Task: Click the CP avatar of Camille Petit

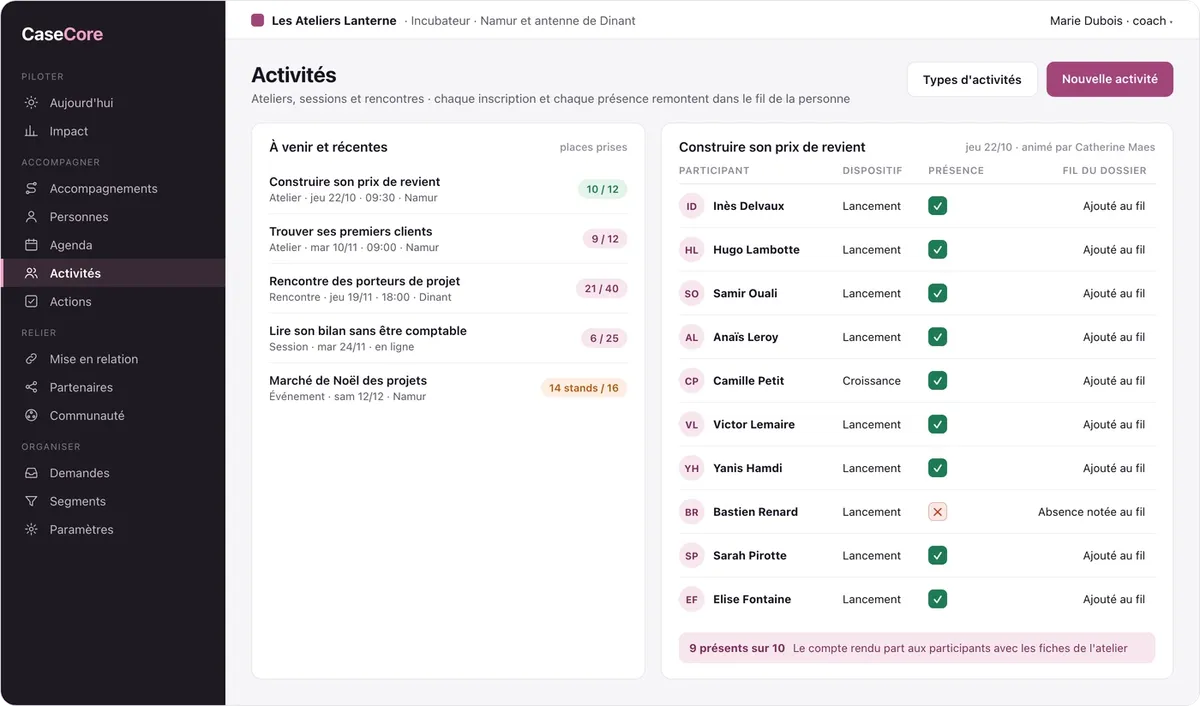Action: point(692,381)
